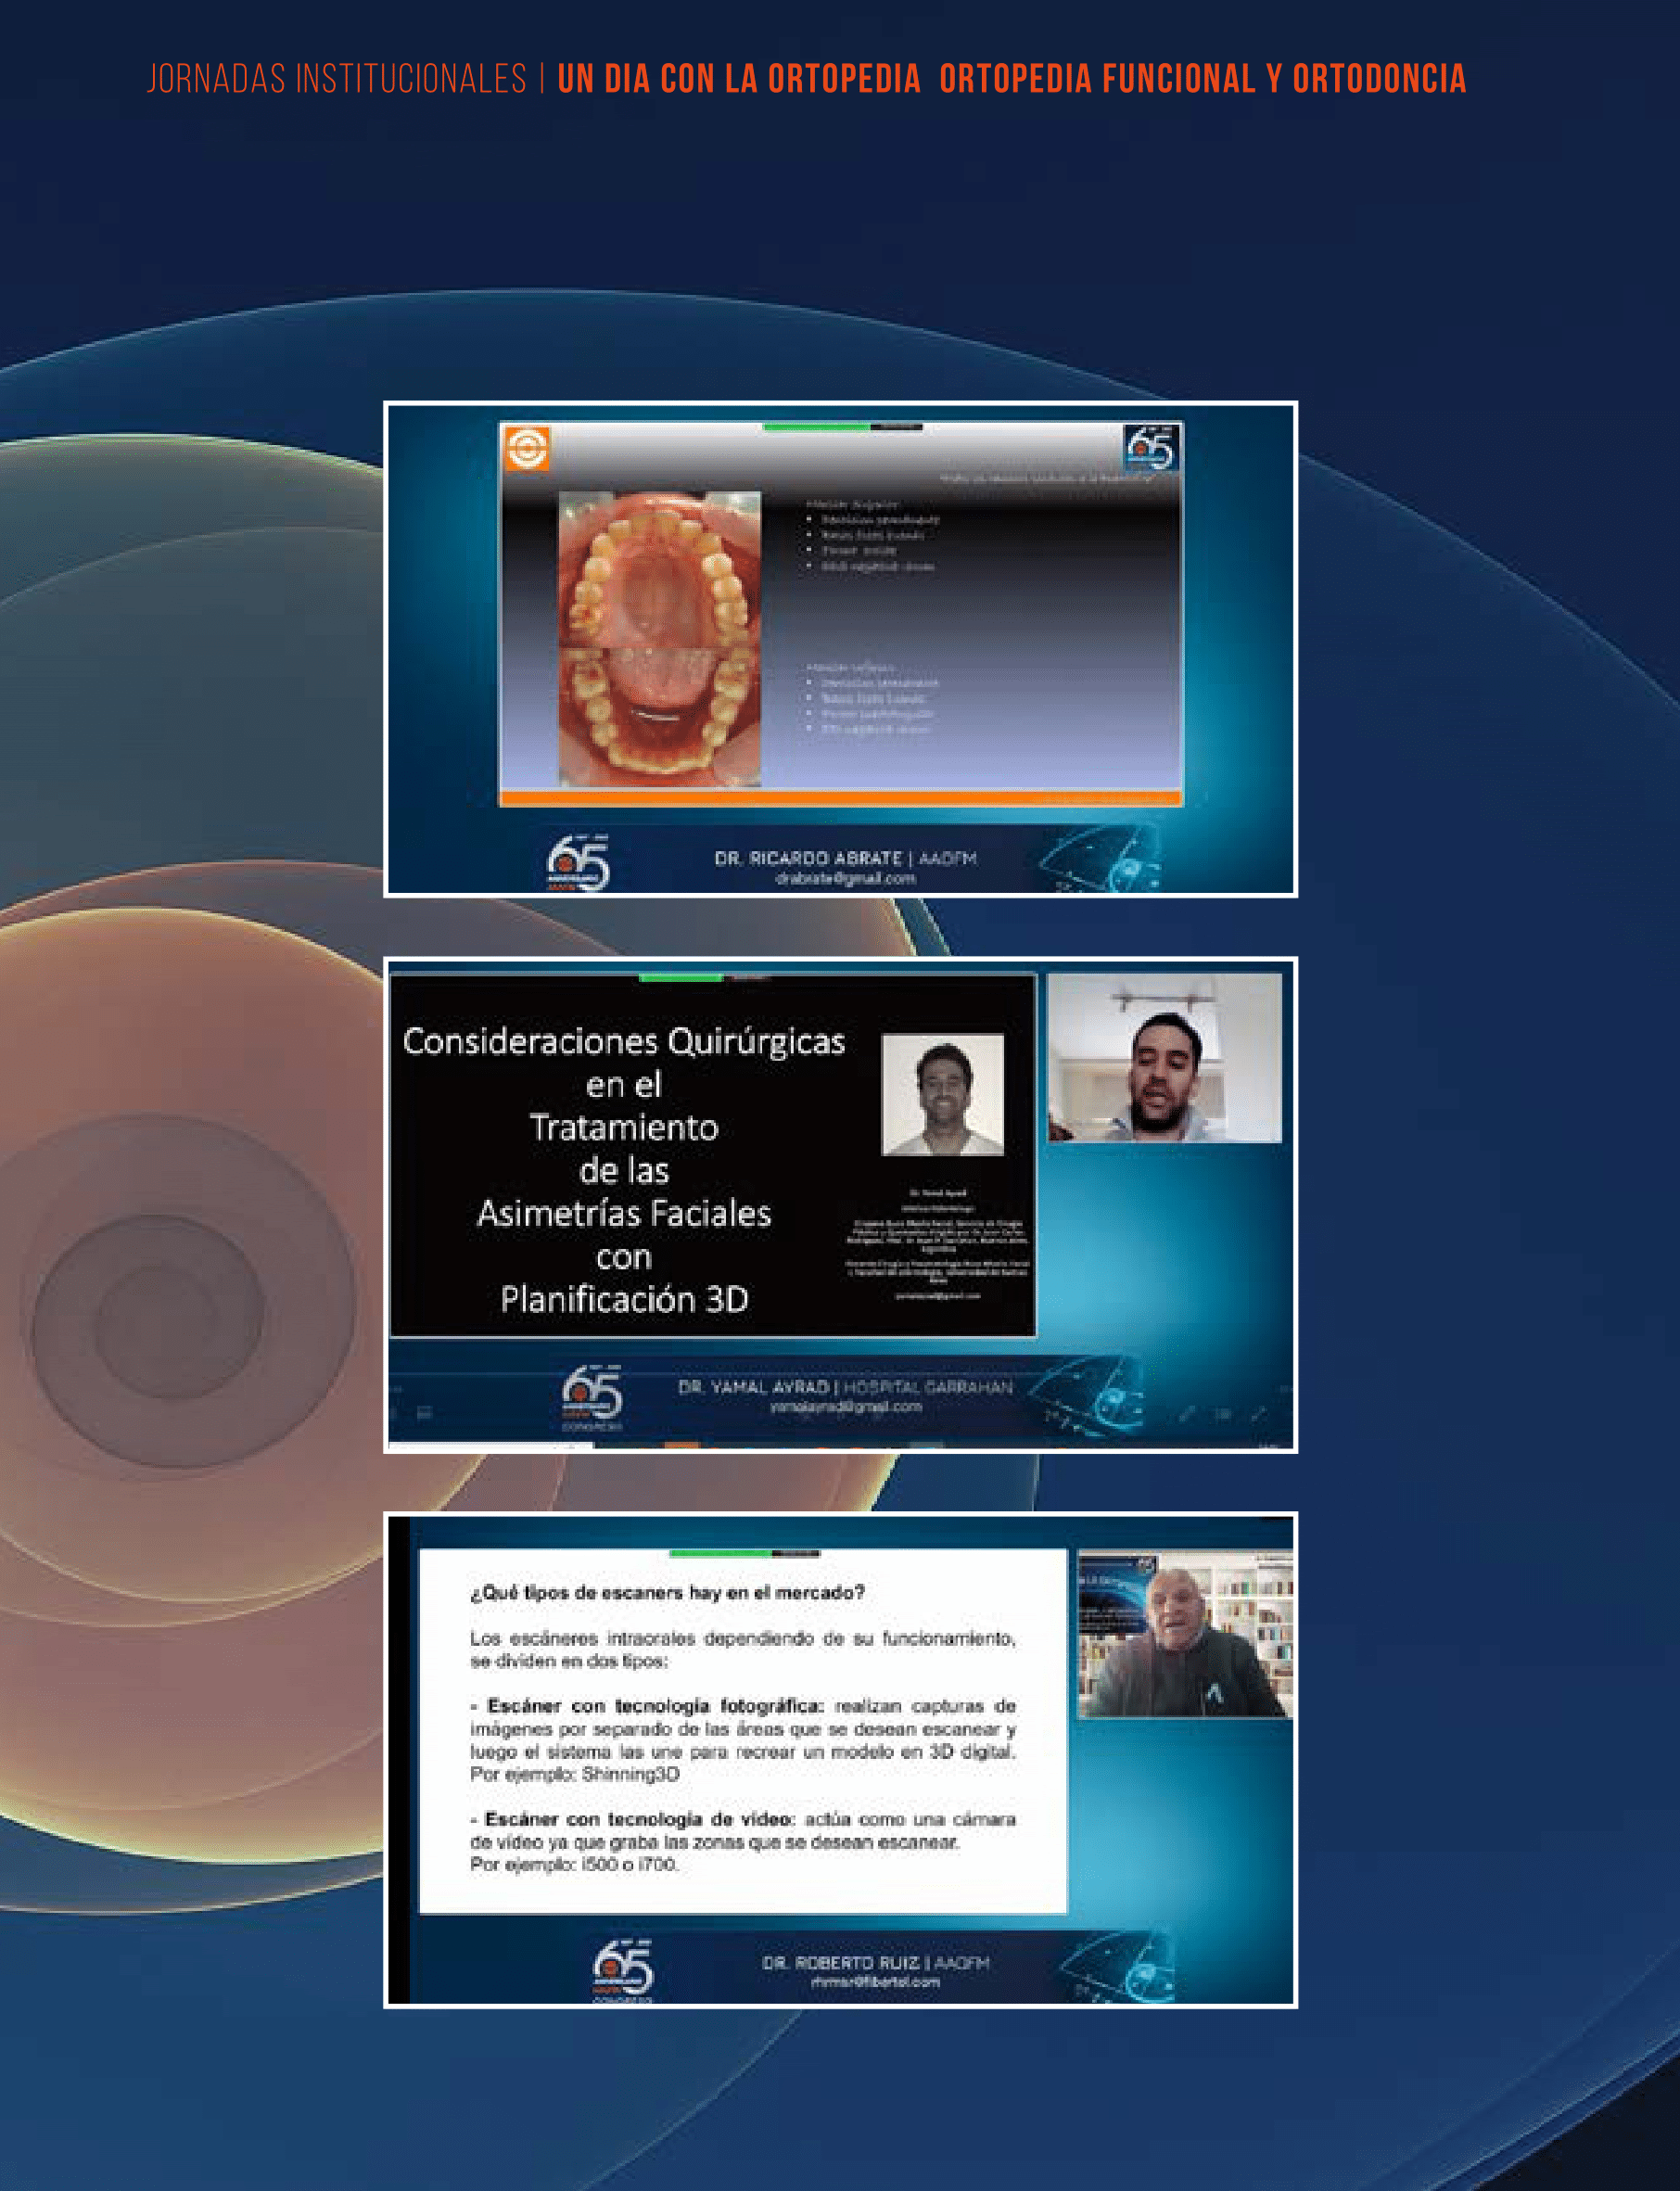Click the green progress bar above the Consideraciones slide
This screenshot has width=1680, height=2191.
[680, 977]
